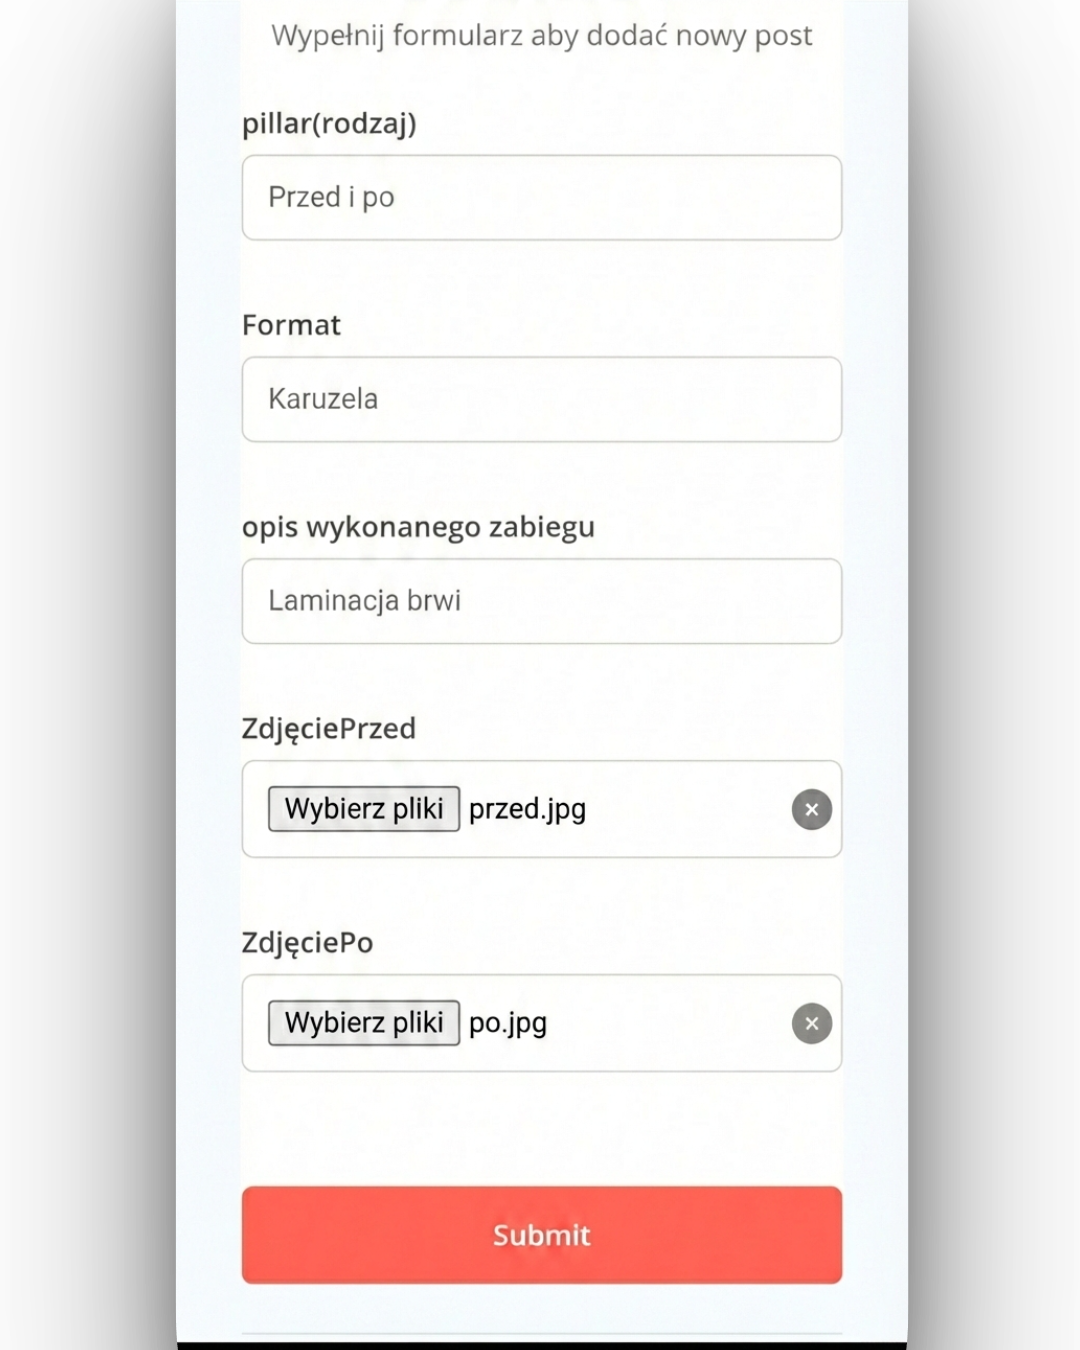
Task: Focus the Format input with Karuzela
Action: coord(541,399)
